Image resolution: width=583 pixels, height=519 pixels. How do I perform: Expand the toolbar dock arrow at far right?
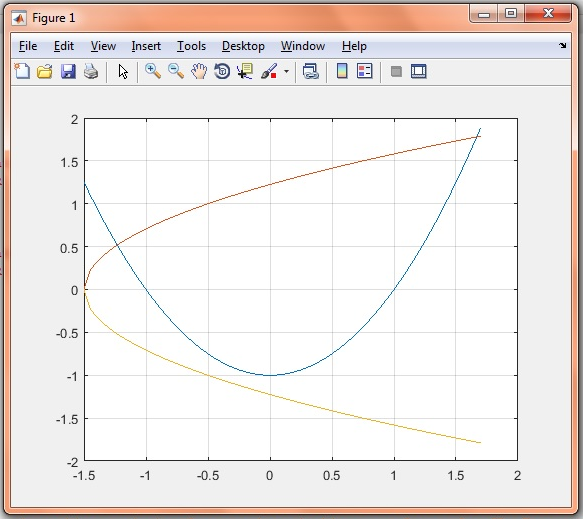click(563, 45)
